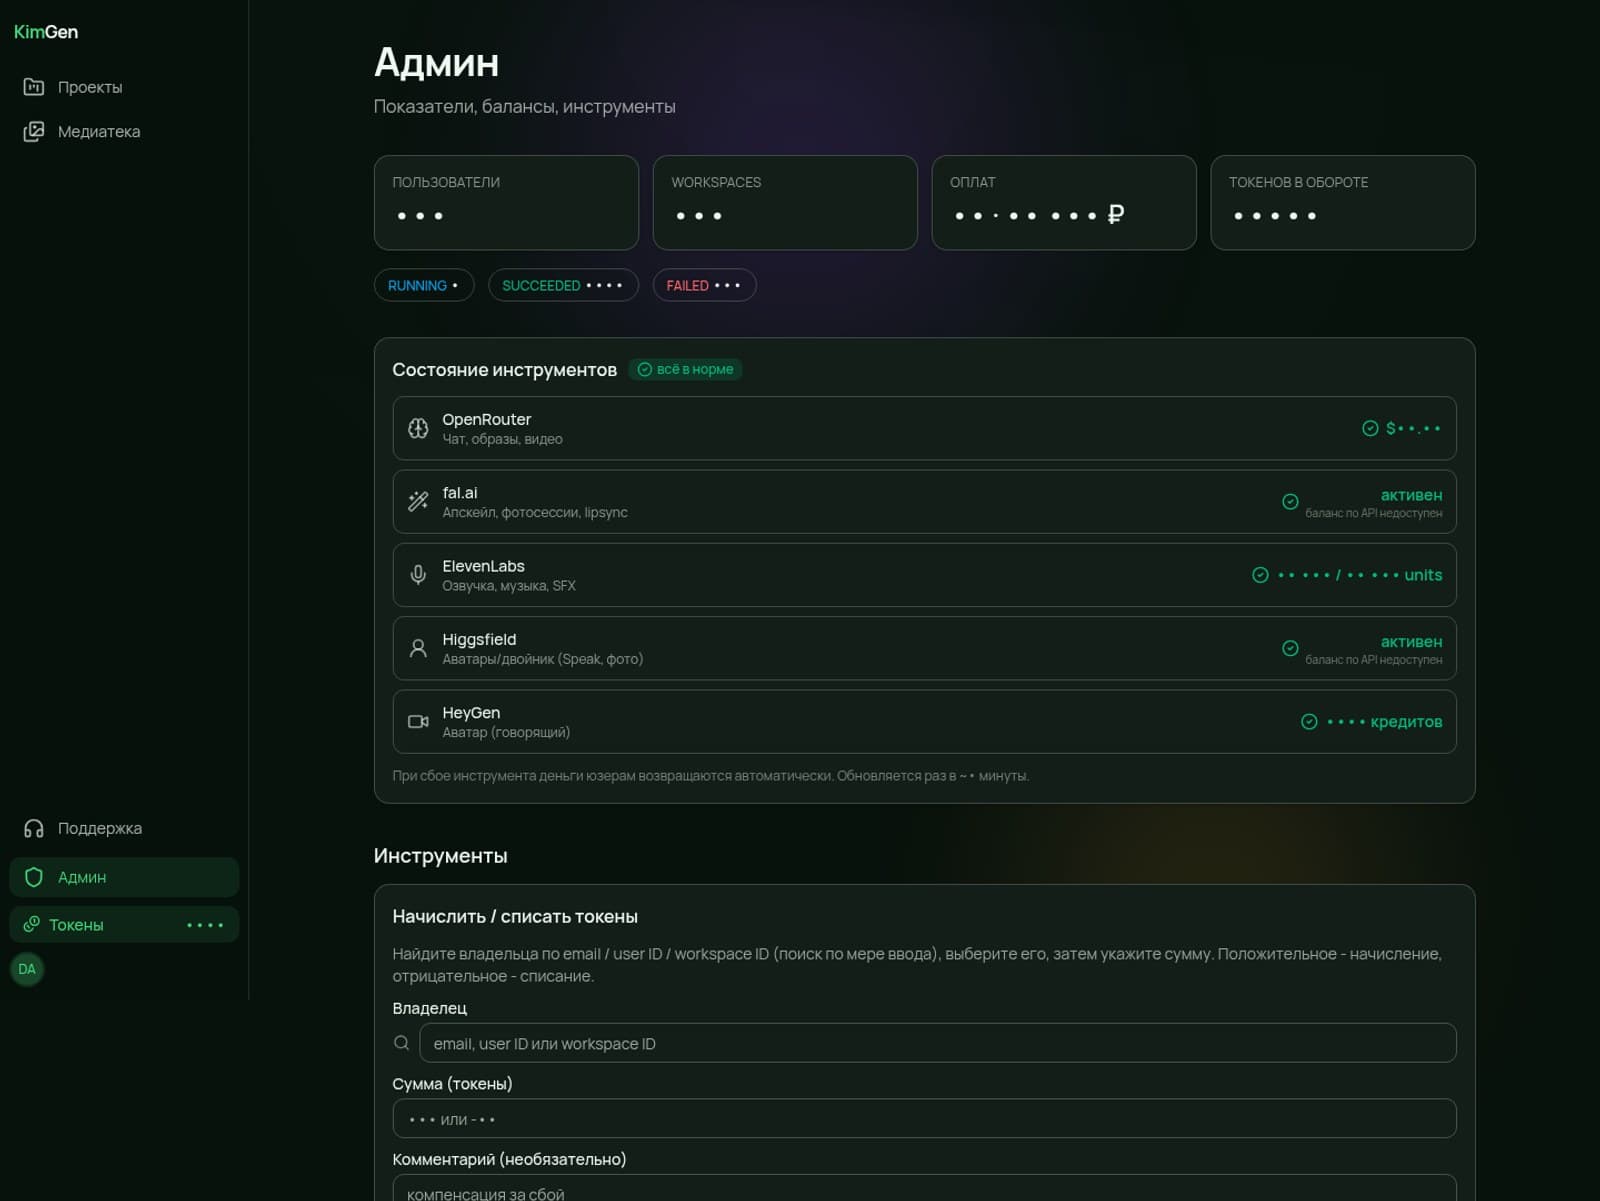Click the OpenRouter tool name

point(487,419)
